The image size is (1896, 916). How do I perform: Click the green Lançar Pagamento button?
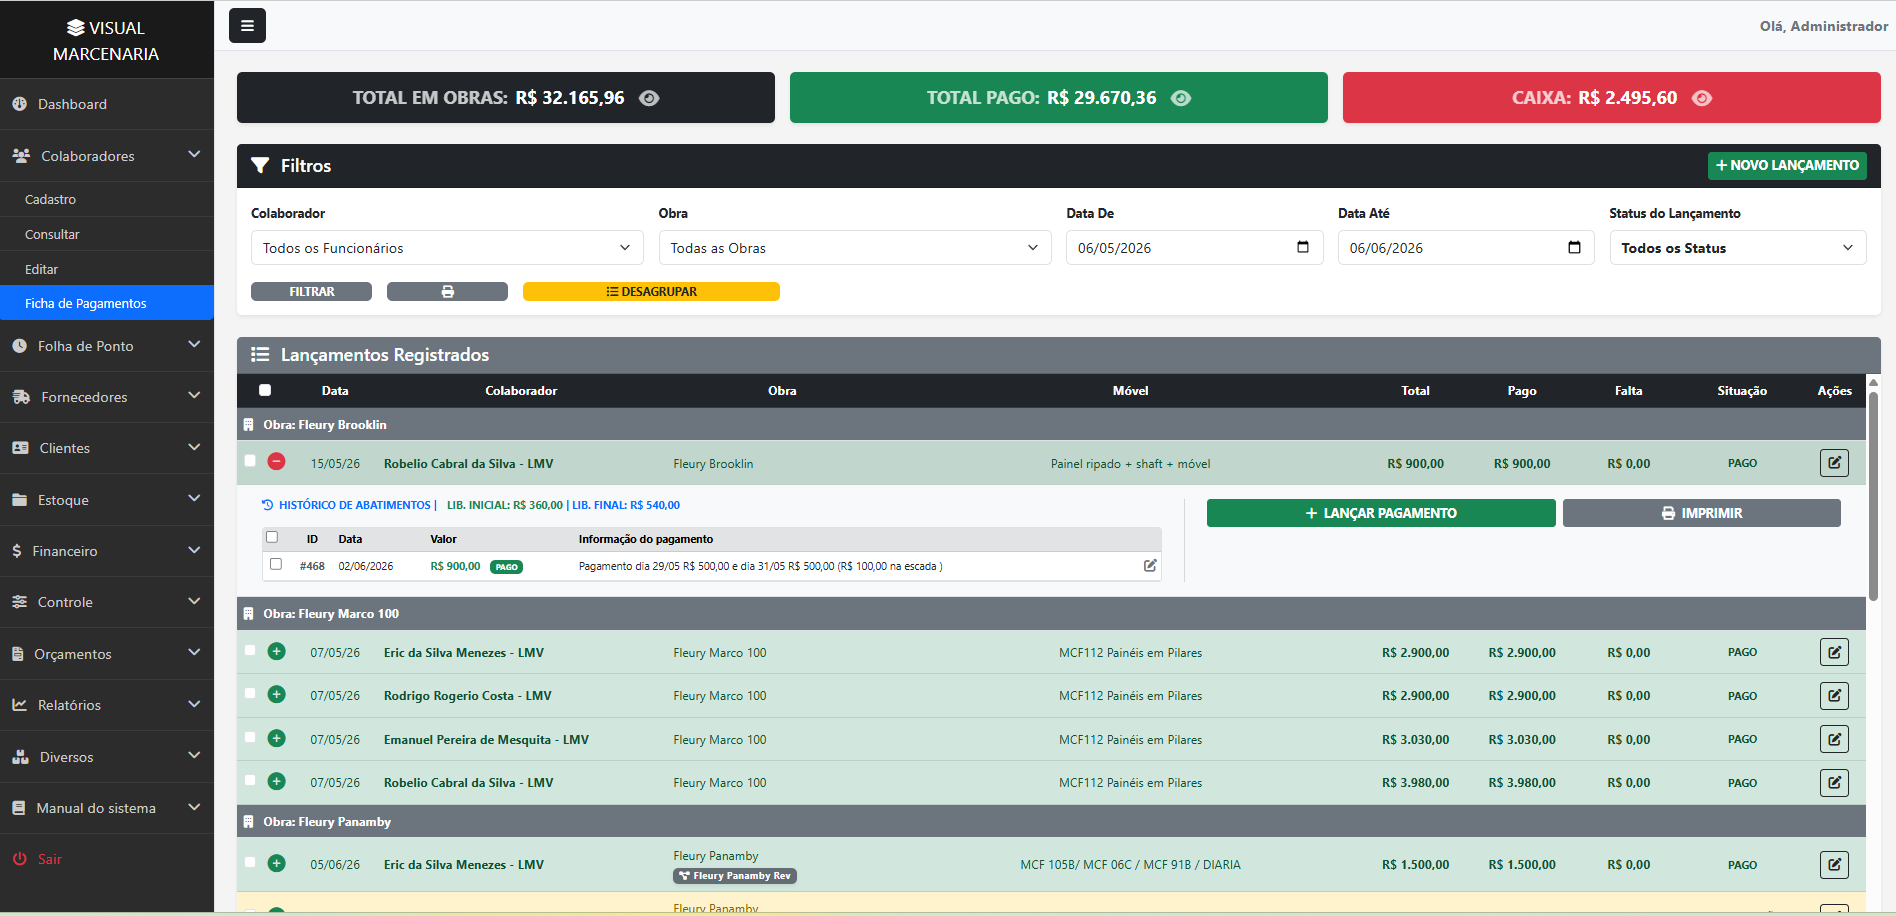[1381, 513]
